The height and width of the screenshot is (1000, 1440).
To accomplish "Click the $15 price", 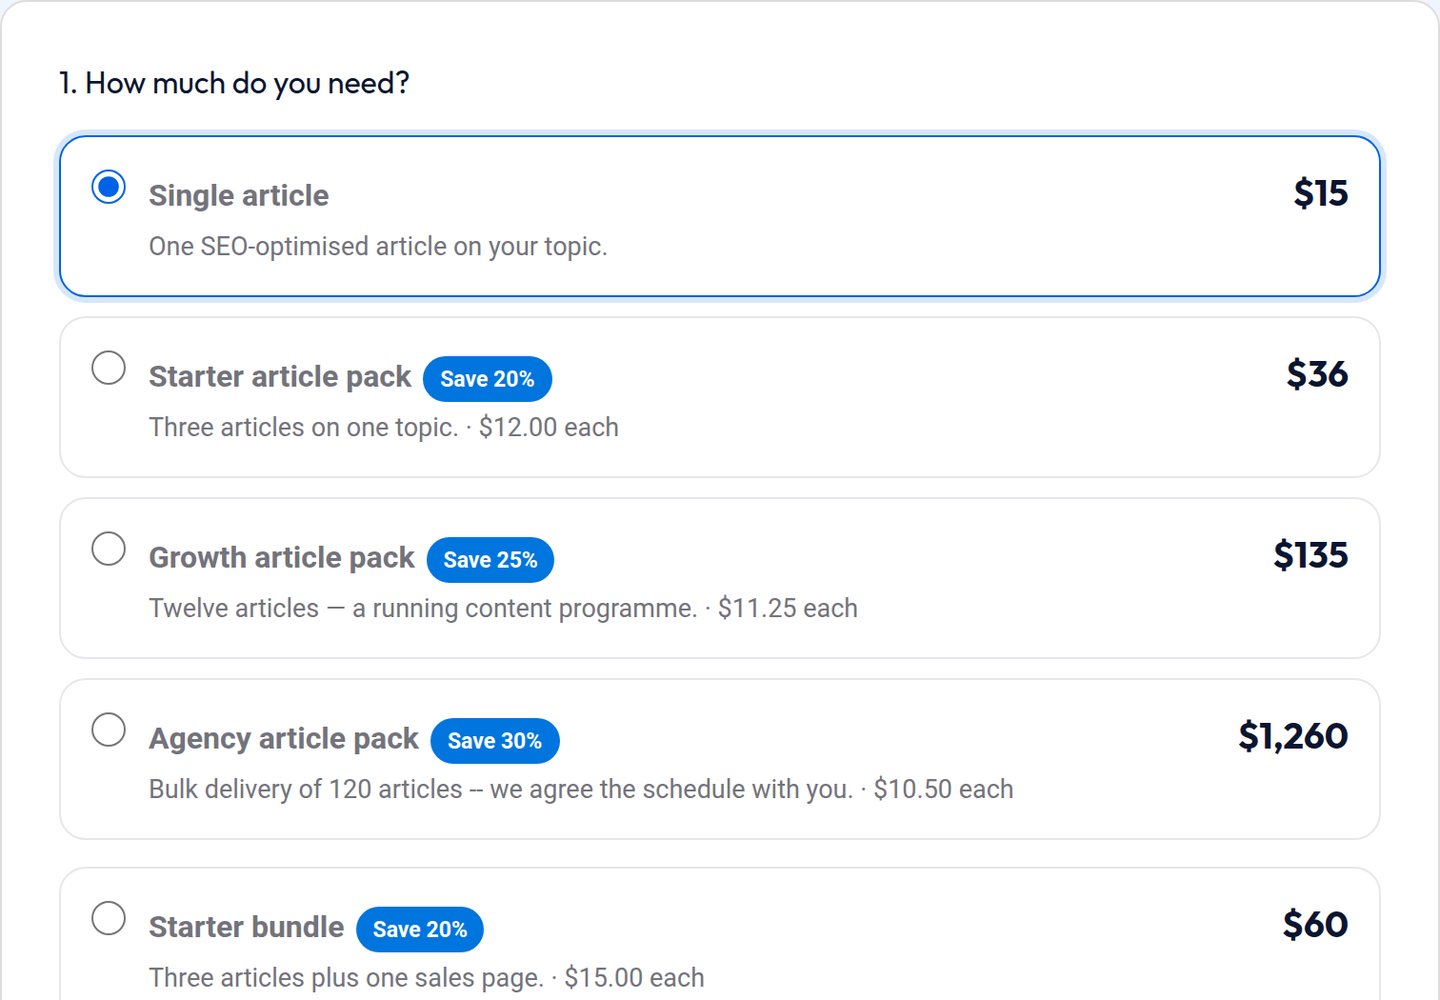I will [x=1320, y=193].
